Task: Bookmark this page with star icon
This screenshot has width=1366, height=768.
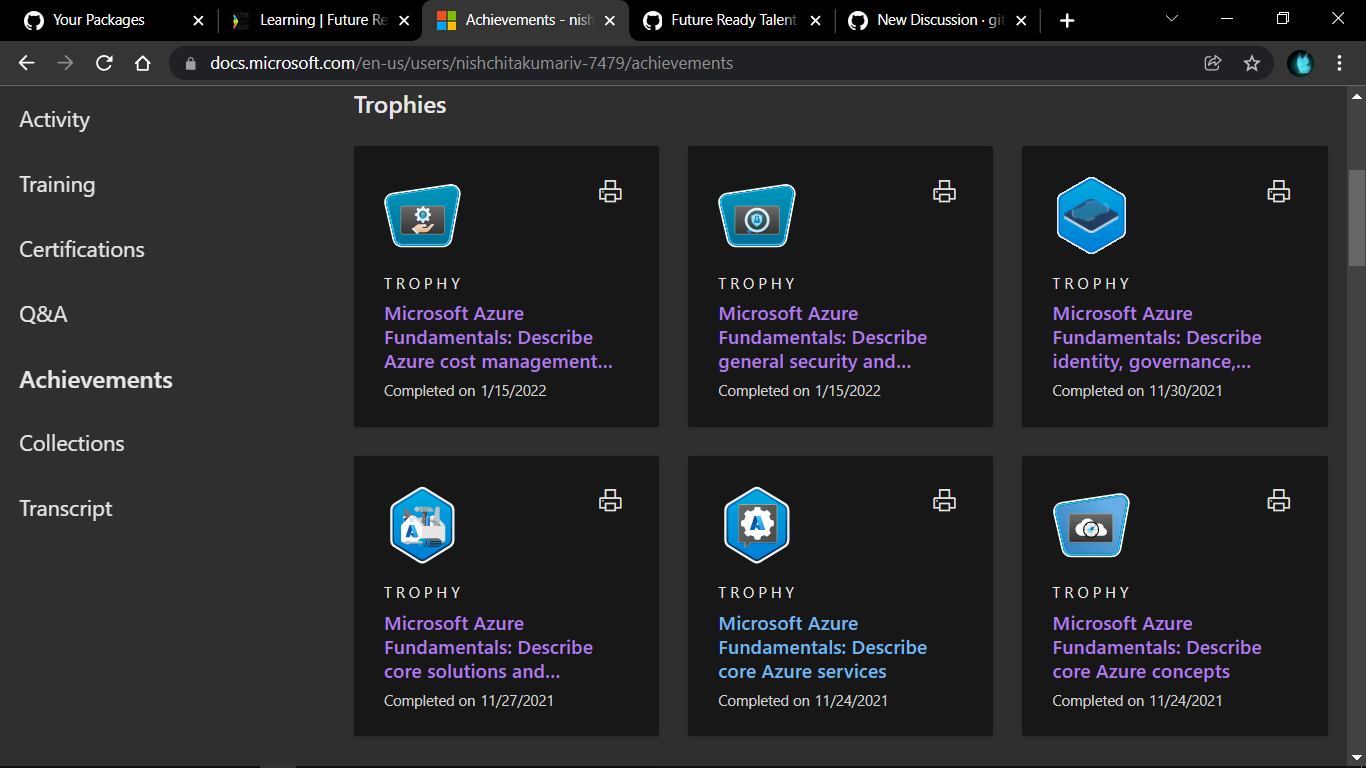Action: click(x=1251, y=63)
